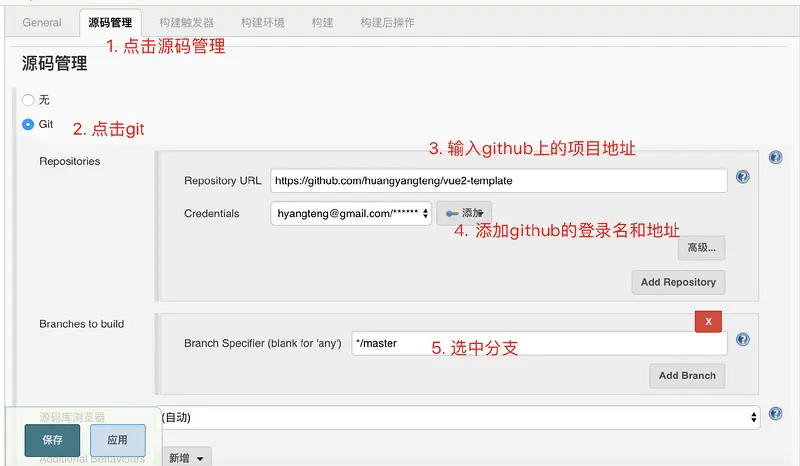Click the 高级... button

[x=702, y=248]
